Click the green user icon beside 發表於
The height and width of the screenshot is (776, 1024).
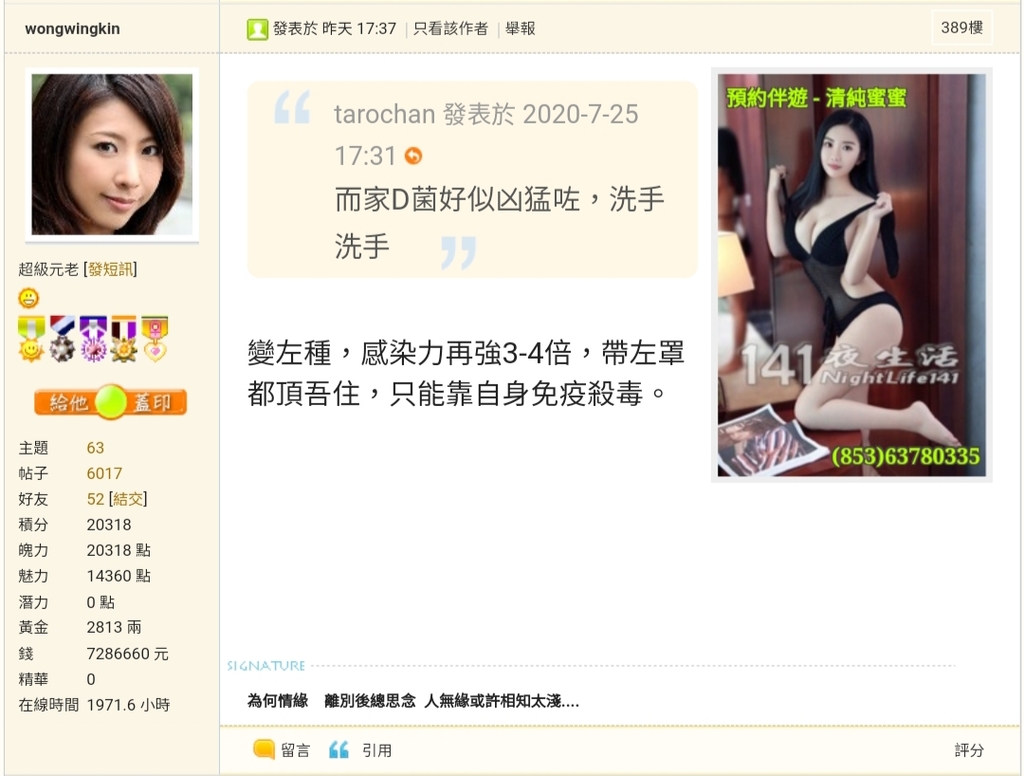pos(257,29)
